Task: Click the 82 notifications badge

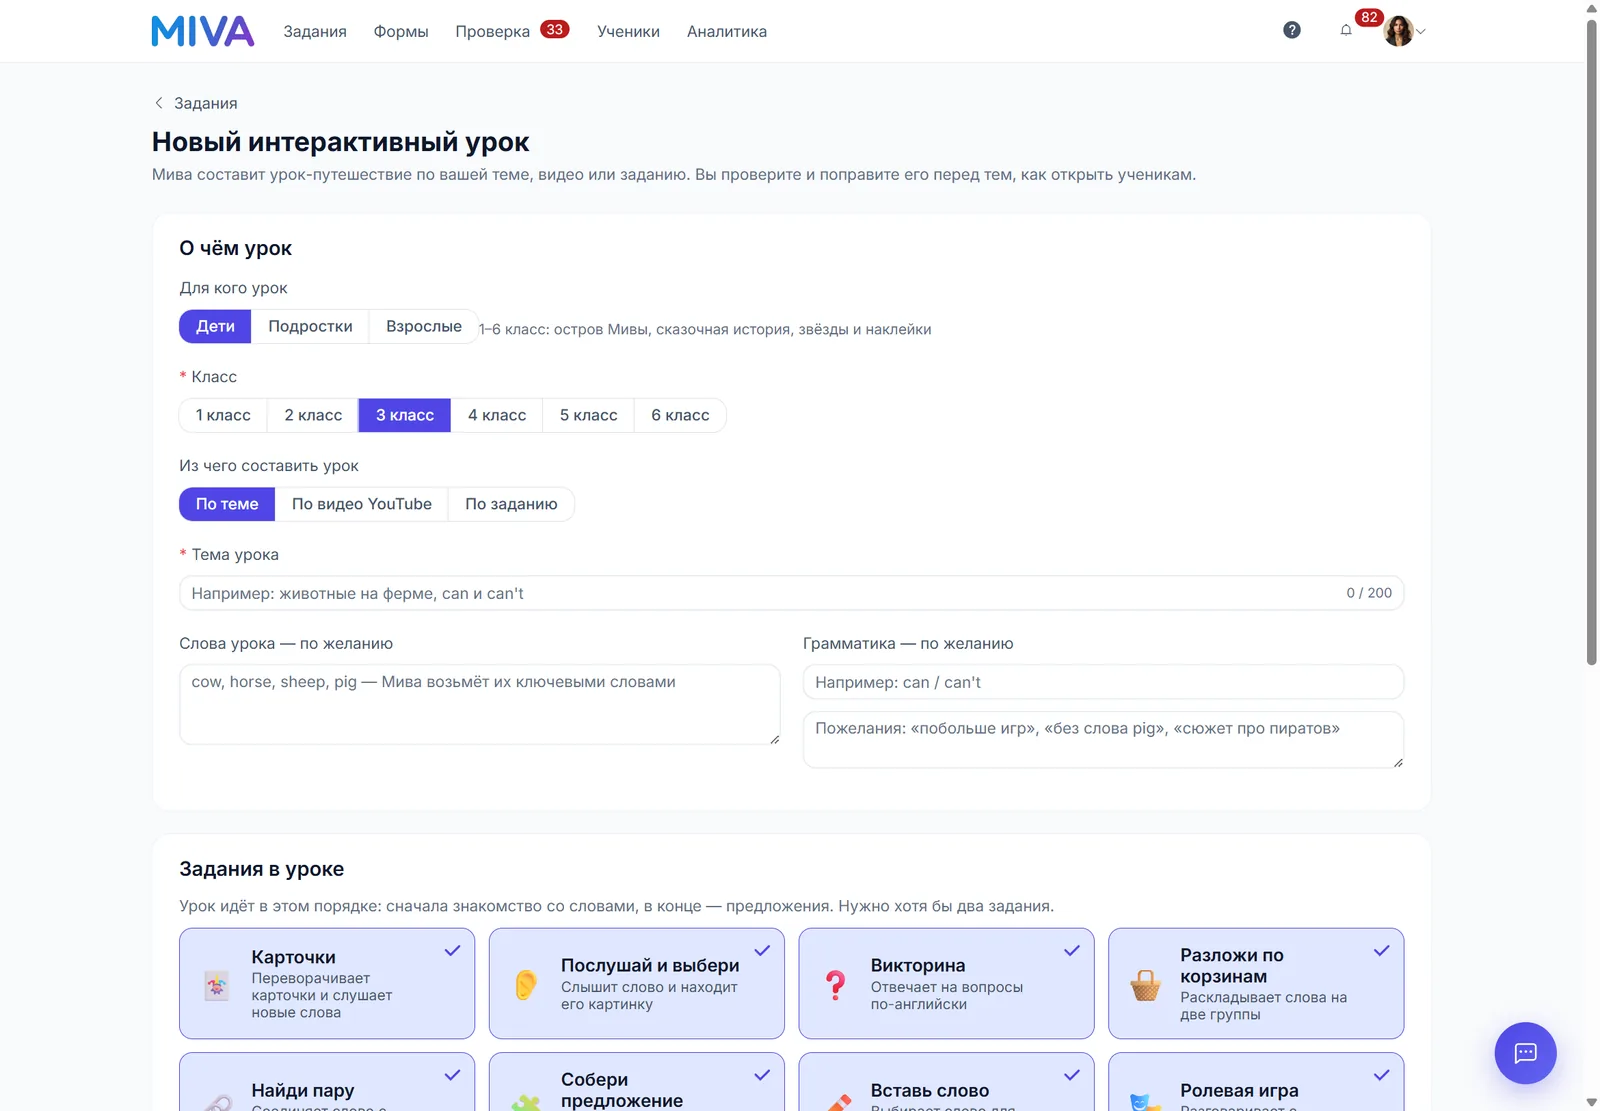Action: click(1369, 17)
